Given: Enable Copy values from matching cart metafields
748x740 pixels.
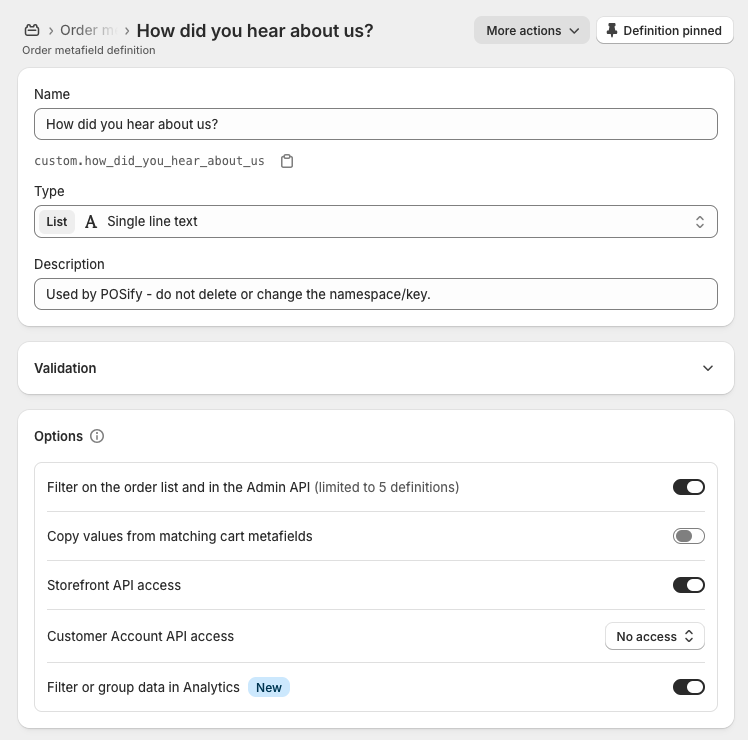Looking at the screenshot, I should 688,536.
